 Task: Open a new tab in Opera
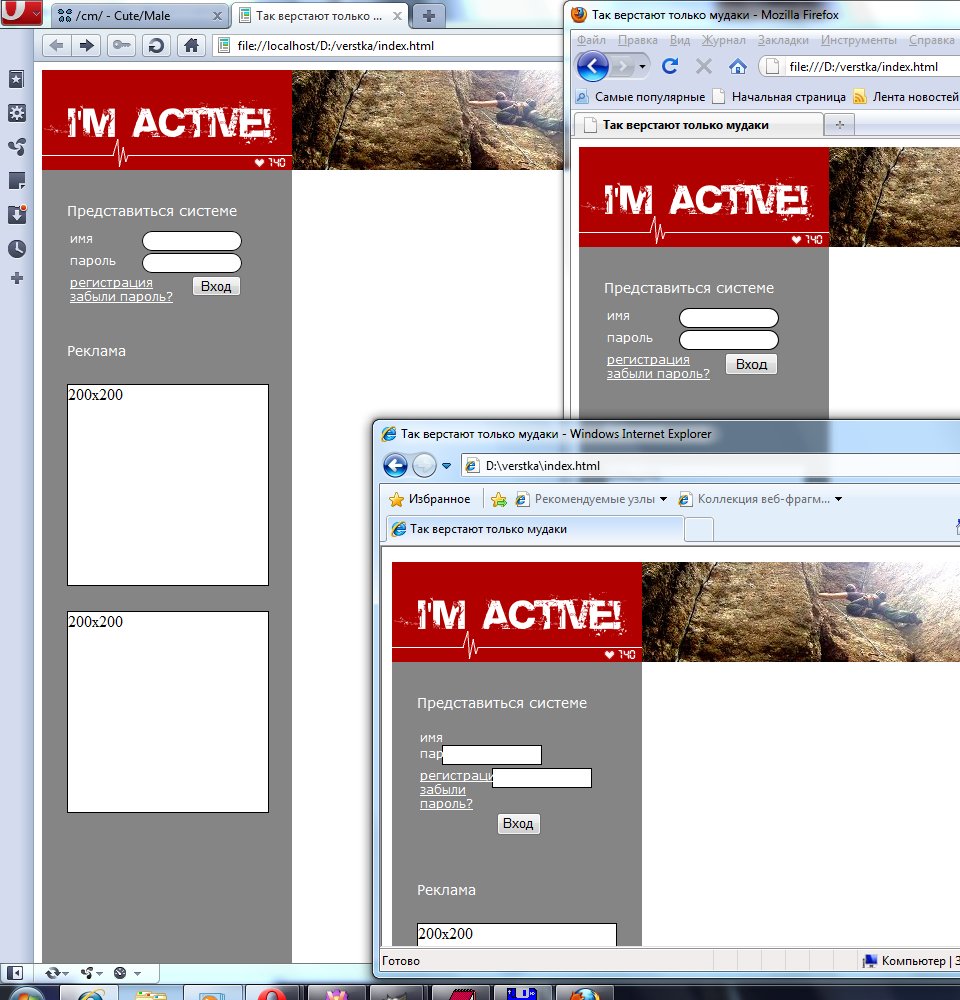[429, 16]
